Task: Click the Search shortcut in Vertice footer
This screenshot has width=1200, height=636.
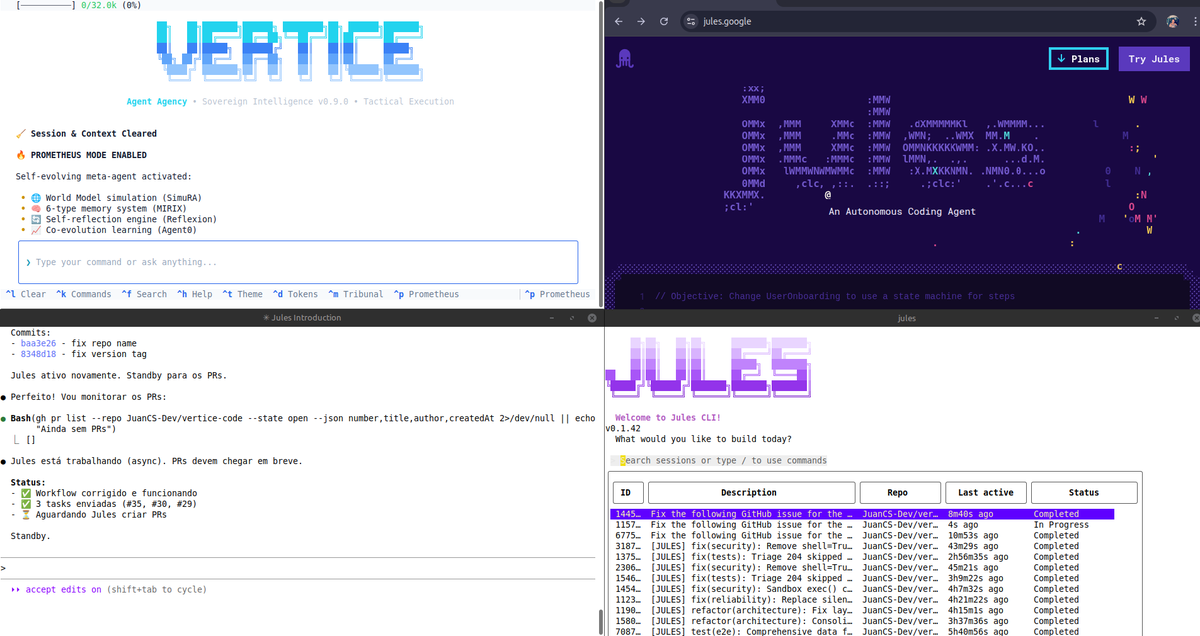Action: pos(144,294)
